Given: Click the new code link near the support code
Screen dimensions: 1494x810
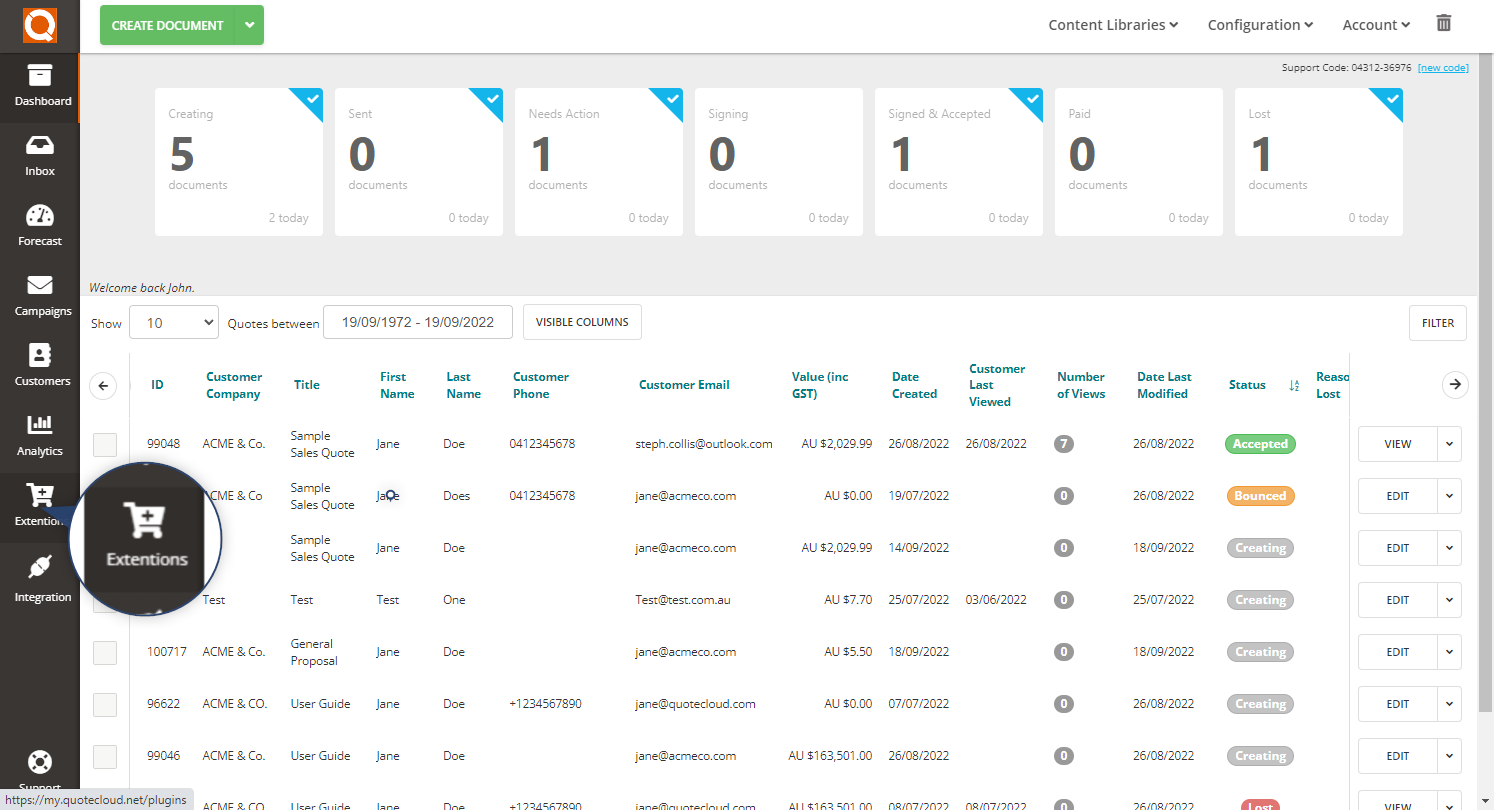Looking at the screenshot, I should click(x=1443, y=67).
